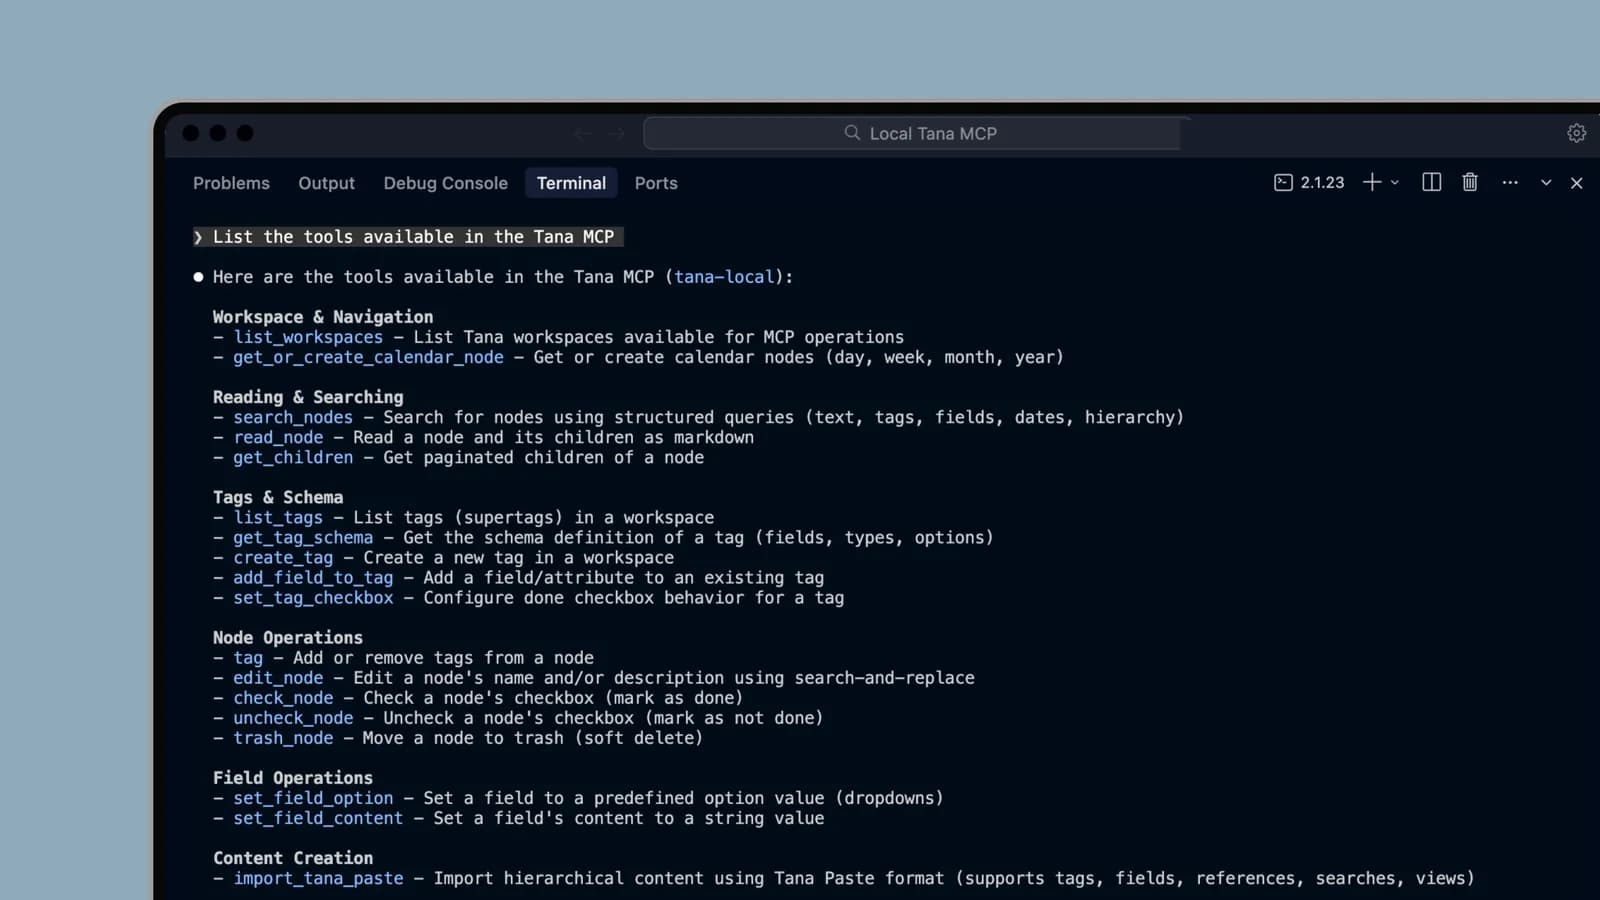Image resolution: width=1600 pixels, height=900 pixels.
Task: Open the Ports tab
Action: pyautogui.click(x=655, y=183)
